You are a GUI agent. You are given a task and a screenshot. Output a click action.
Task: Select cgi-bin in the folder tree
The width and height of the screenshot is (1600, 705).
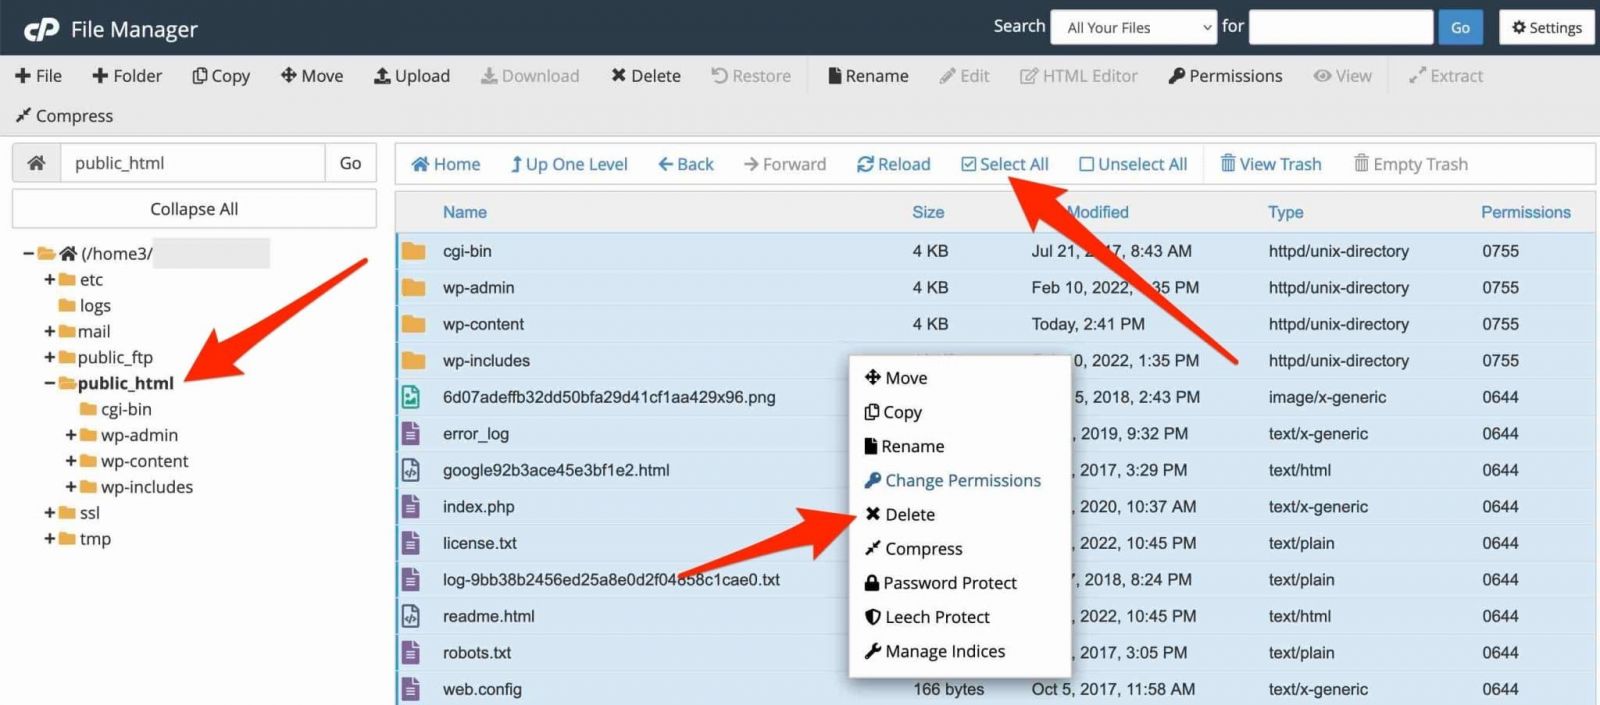coord(126,410)
